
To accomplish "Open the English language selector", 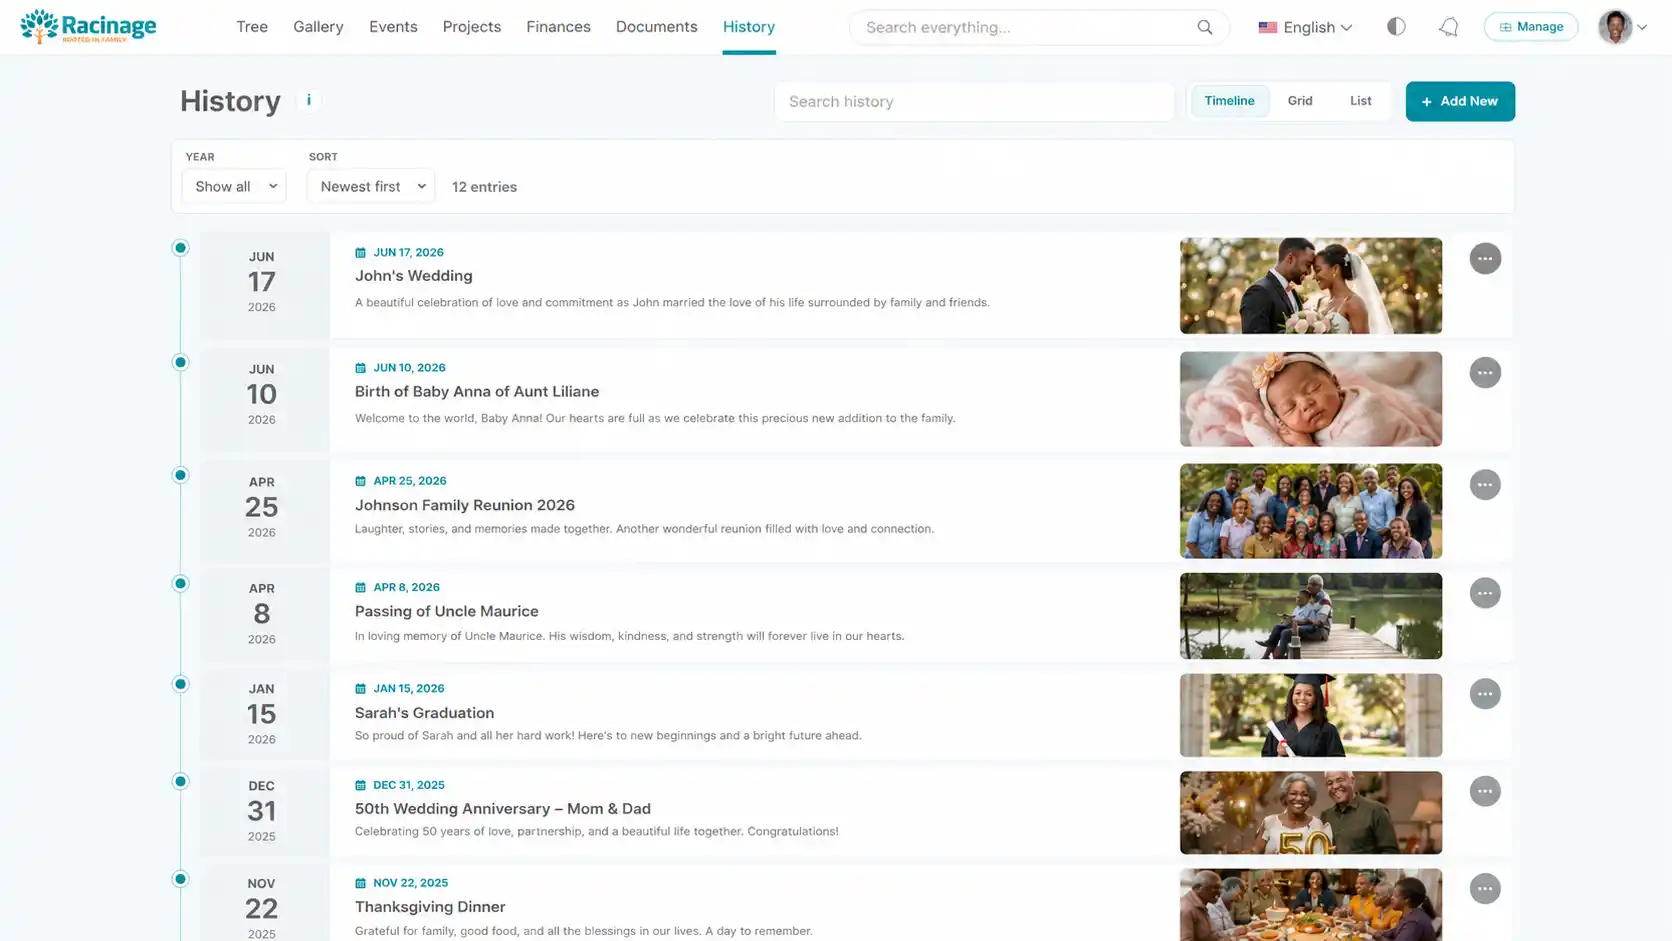I will point(1305,27).
